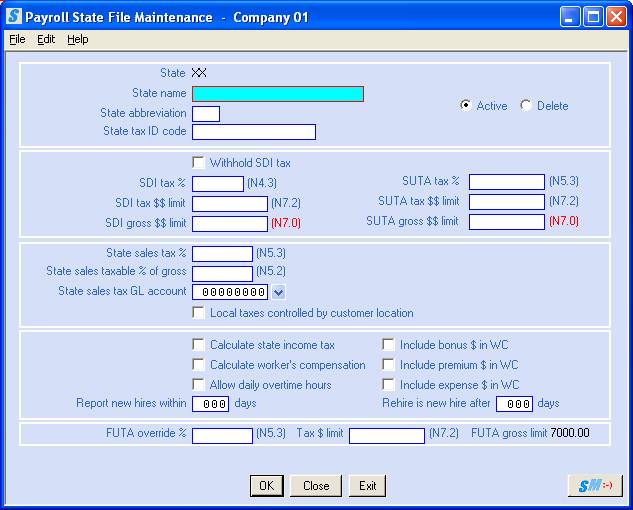Open the GL account lookup dropdown arrow

(x=279, y=292)
